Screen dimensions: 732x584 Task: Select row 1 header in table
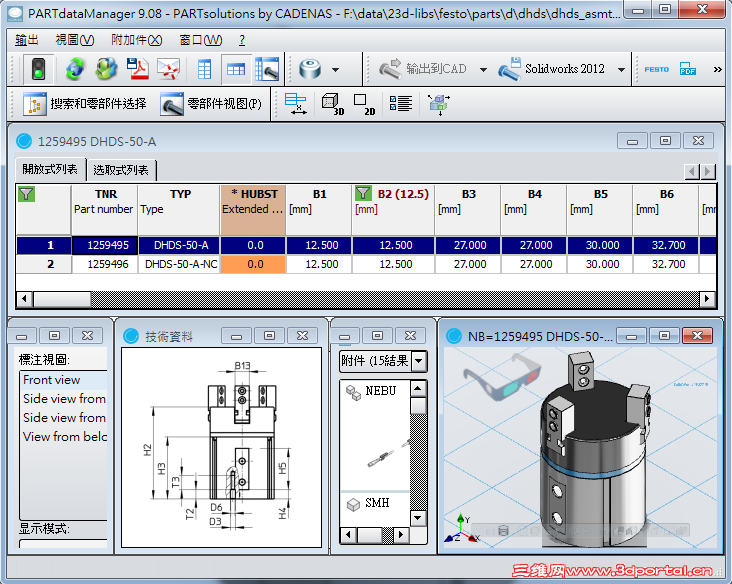(43, 245)
